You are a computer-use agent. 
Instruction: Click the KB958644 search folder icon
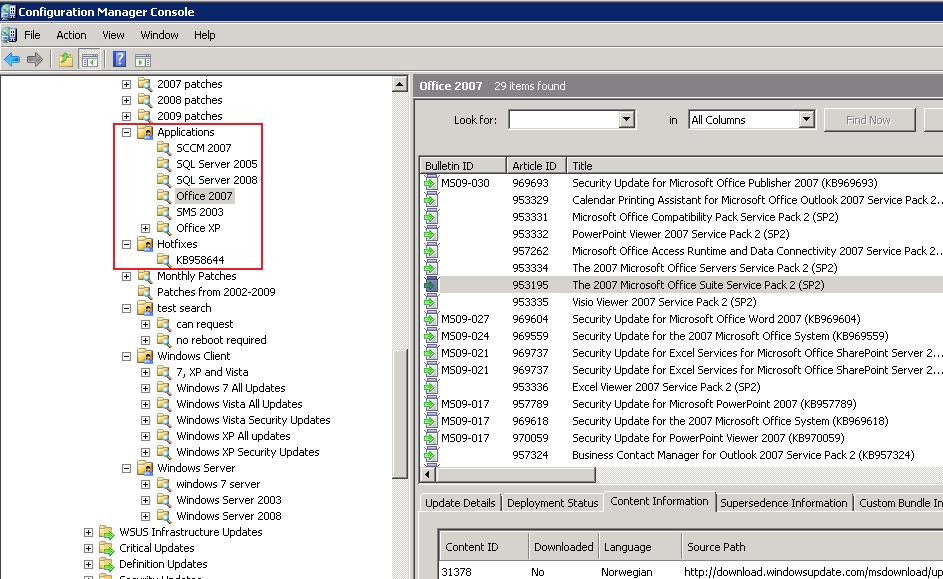164,260
